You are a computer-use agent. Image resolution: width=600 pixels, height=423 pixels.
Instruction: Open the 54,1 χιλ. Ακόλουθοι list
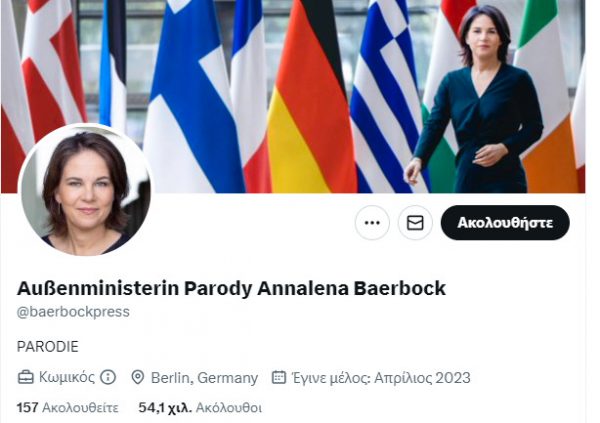(x=200, y=407)
